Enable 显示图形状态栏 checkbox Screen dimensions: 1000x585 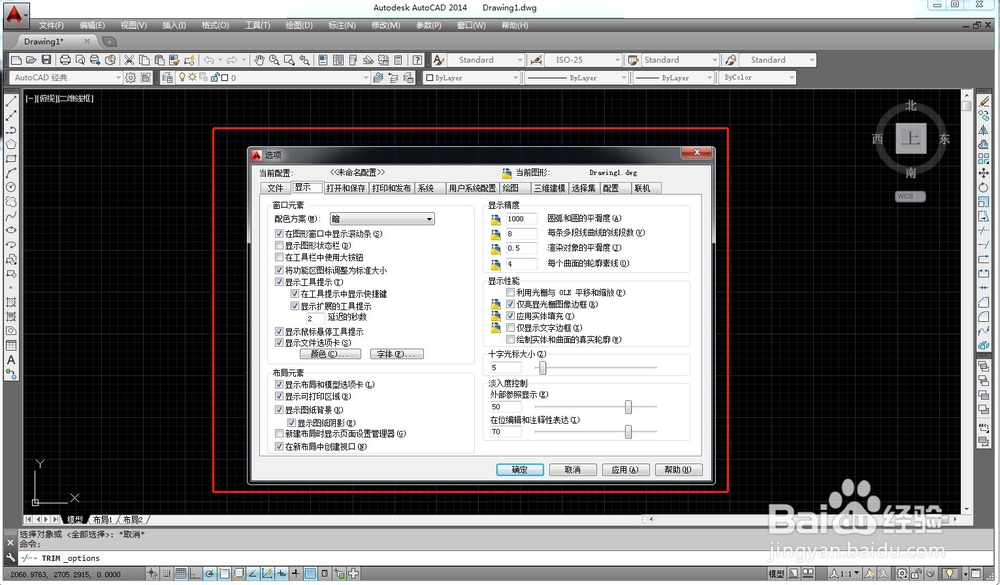[279, 245]
